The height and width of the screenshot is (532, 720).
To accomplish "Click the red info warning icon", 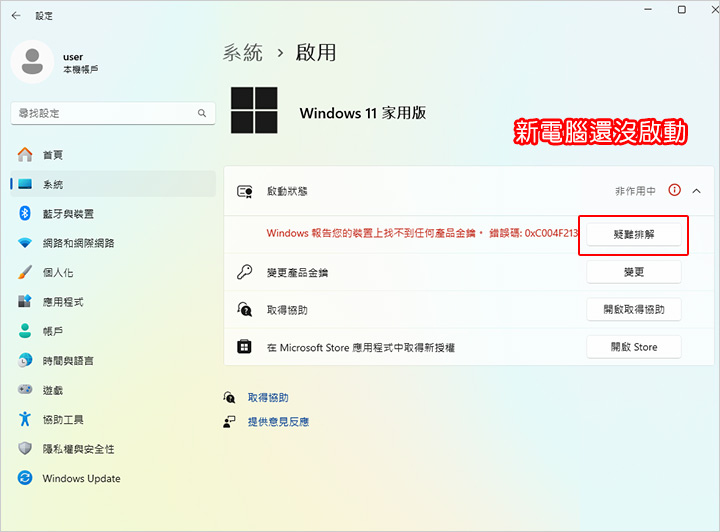I will 675,190.
